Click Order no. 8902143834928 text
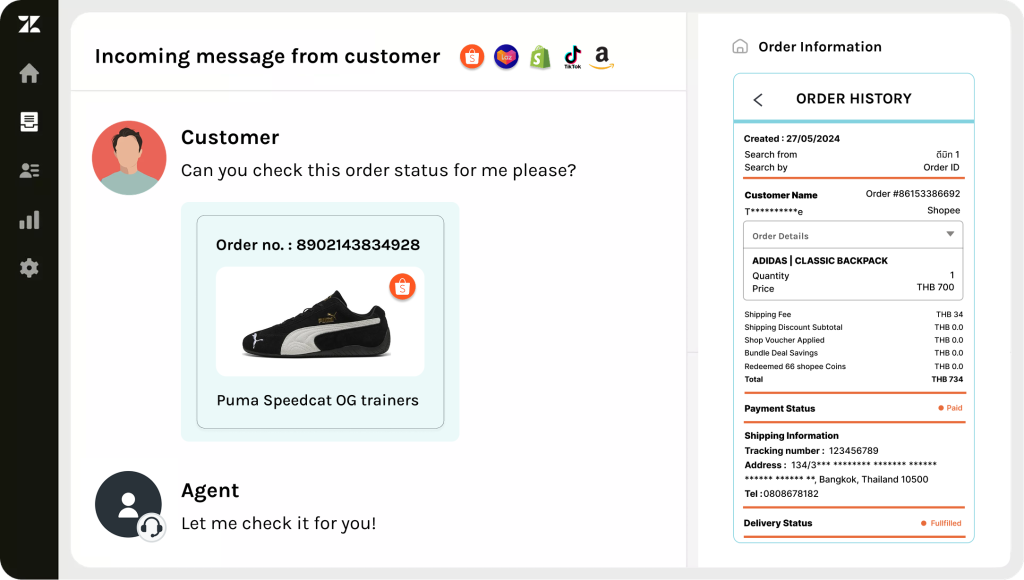1024x580 pixels. point(318,245)
